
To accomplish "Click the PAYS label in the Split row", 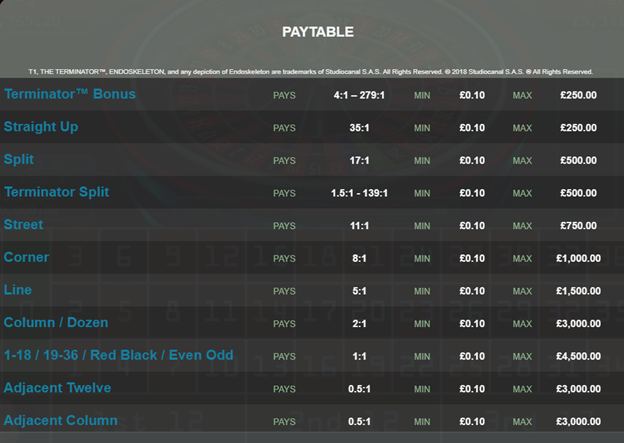I will pos(285,161).
